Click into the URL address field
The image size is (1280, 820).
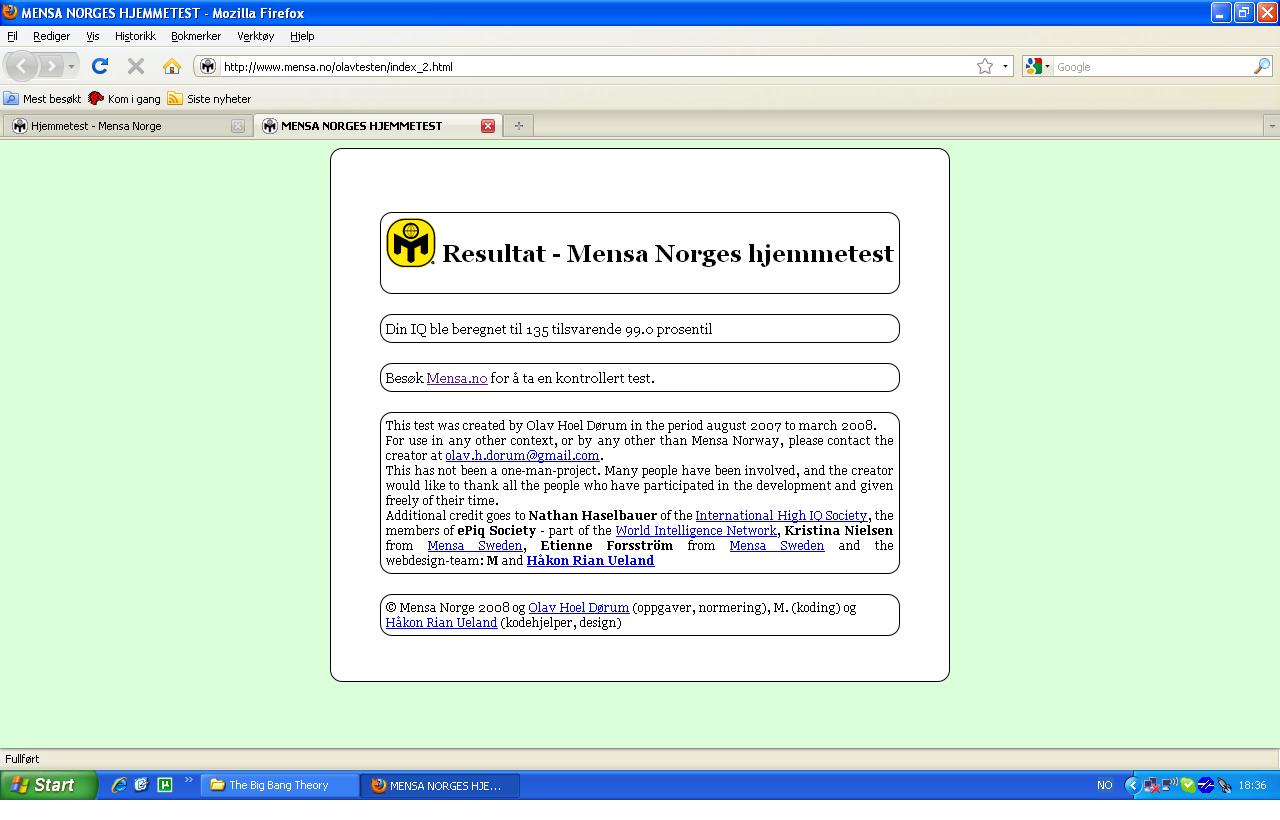click(x=595, y=66)
